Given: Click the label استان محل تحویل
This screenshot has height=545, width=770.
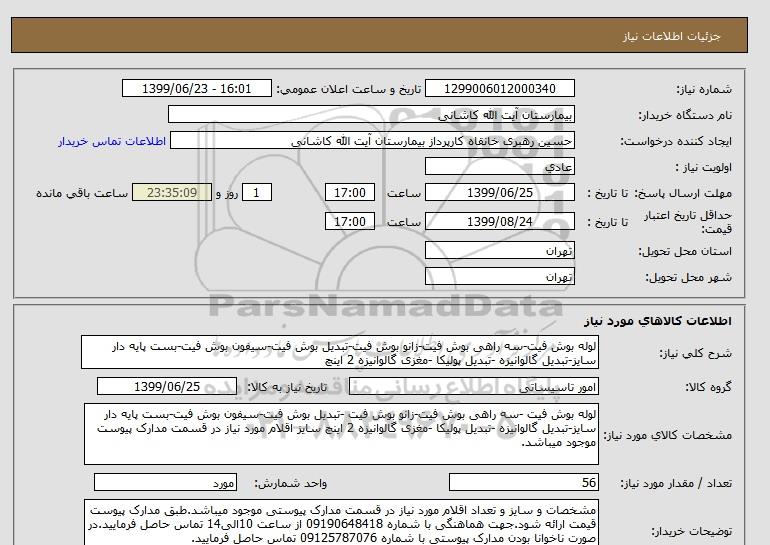Looking at the screenshot, I should point(685,251).
